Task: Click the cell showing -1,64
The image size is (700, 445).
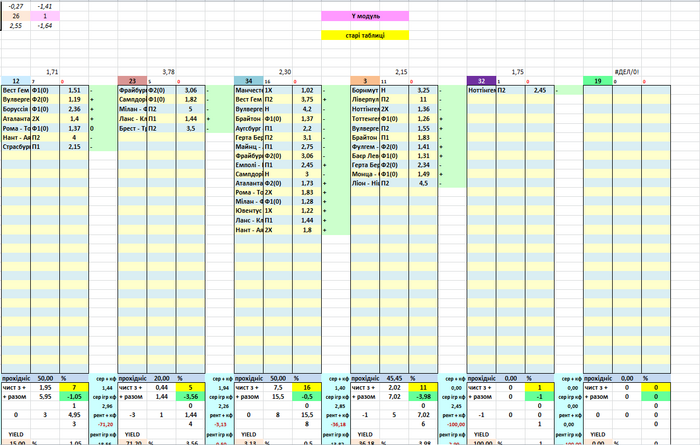Action: (45, 26)
